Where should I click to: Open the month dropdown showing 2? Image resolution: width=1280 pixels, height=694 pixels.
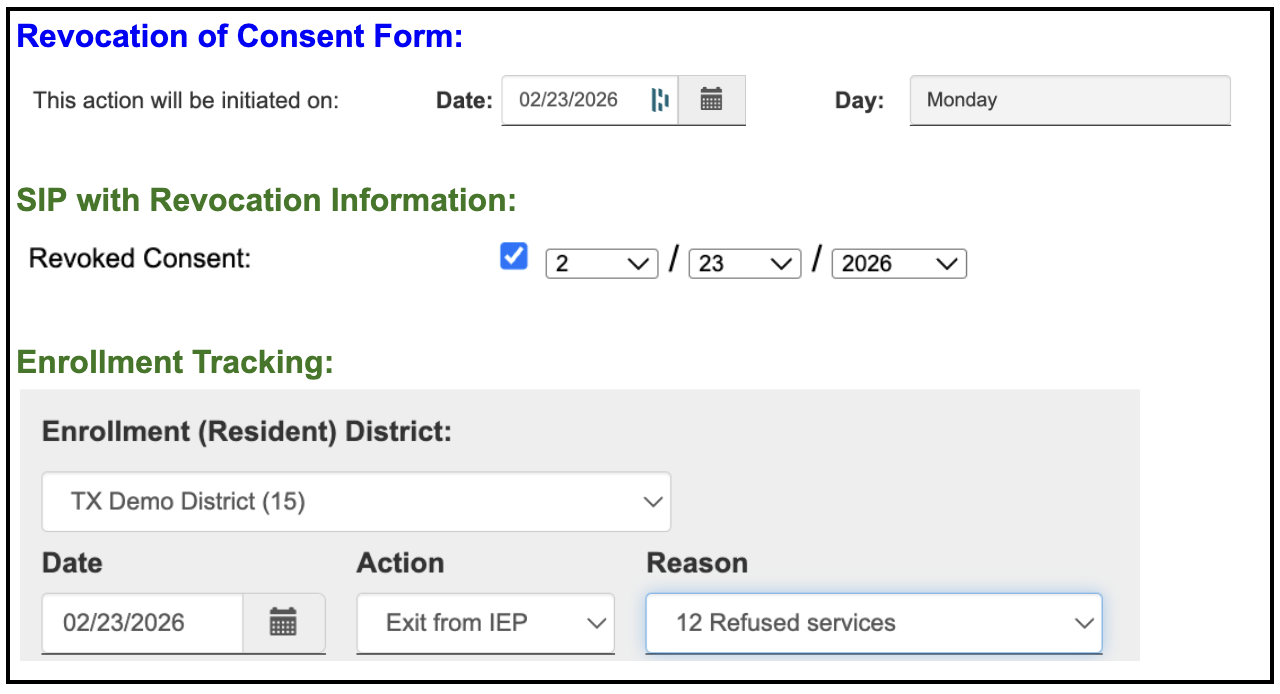(x=600, y=263)
